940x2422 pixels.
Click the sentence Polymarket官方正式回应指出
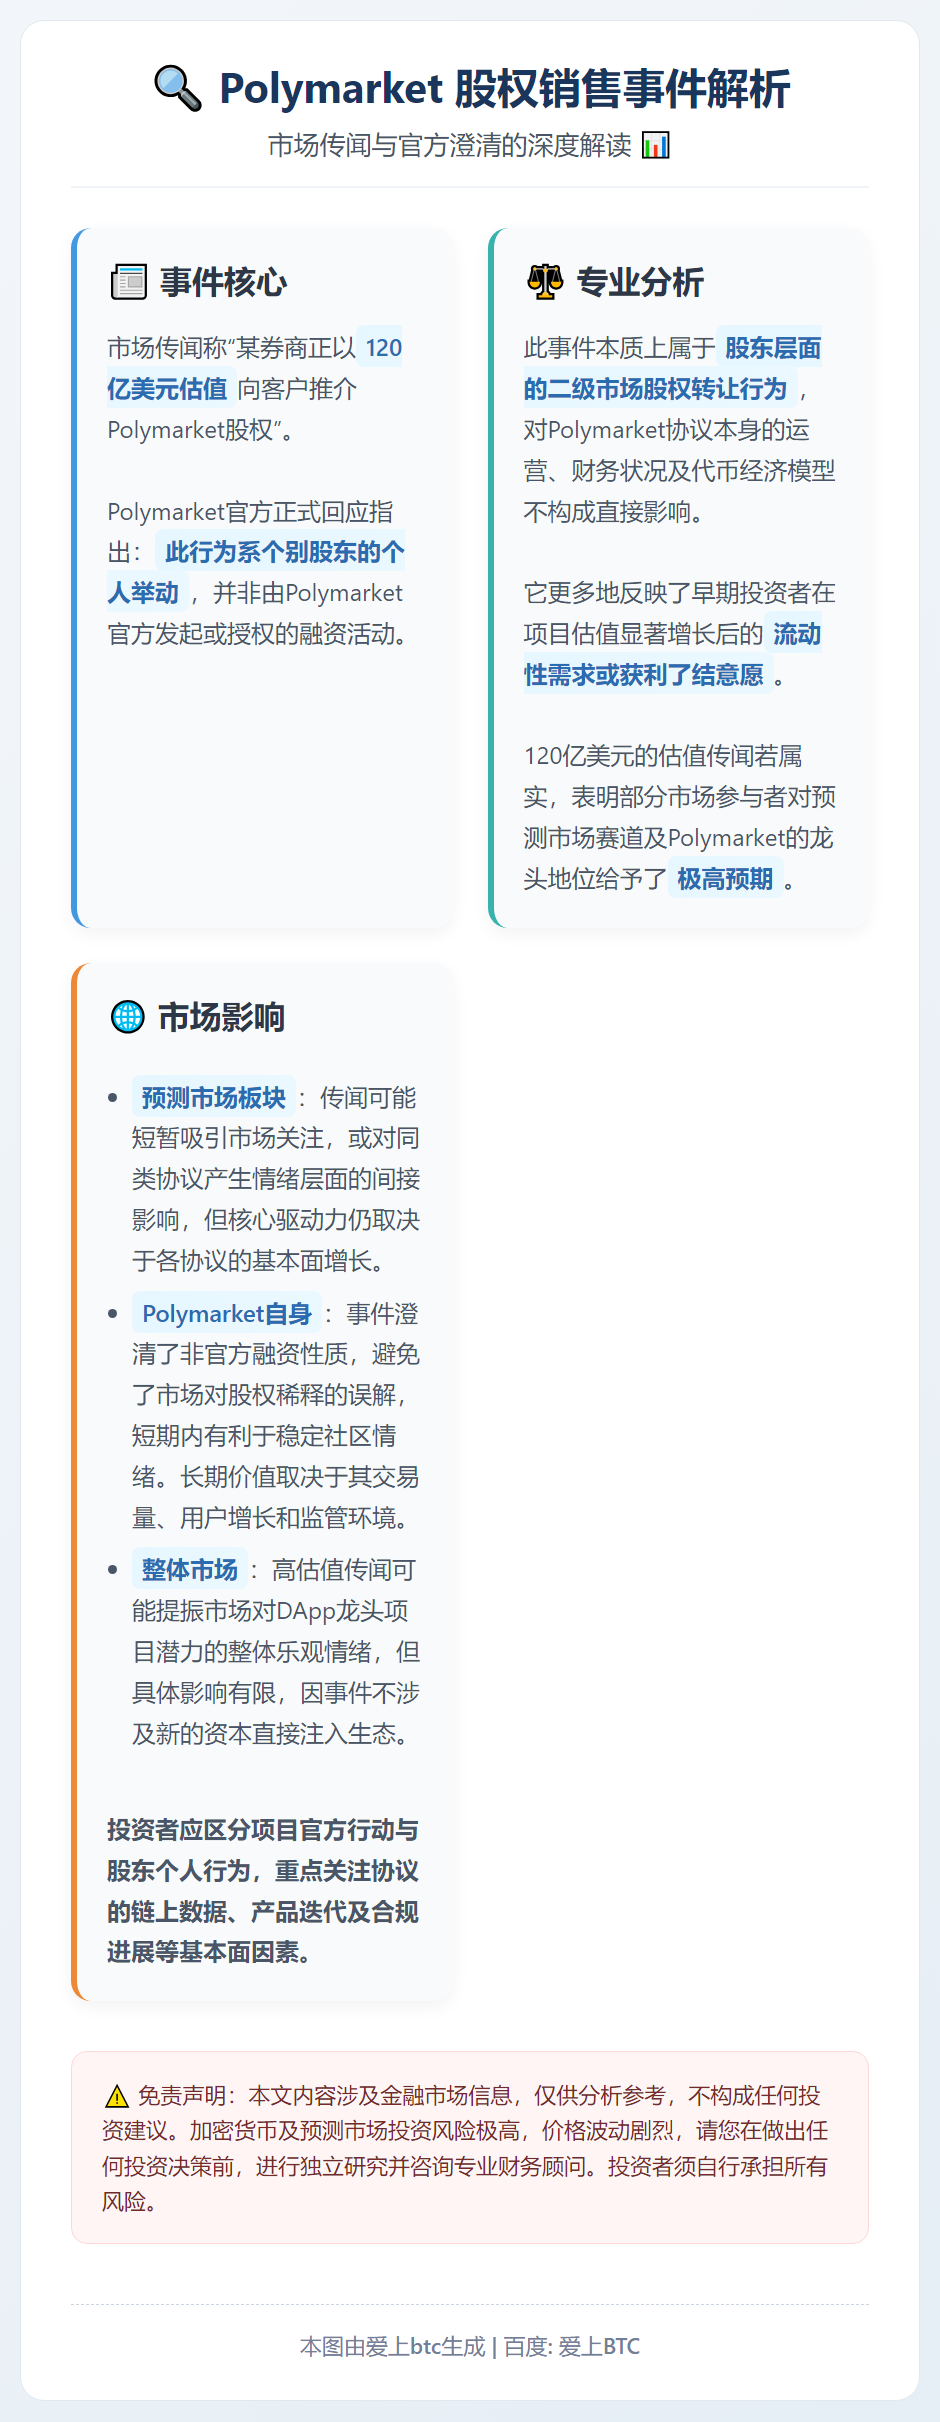click(256, 572)
